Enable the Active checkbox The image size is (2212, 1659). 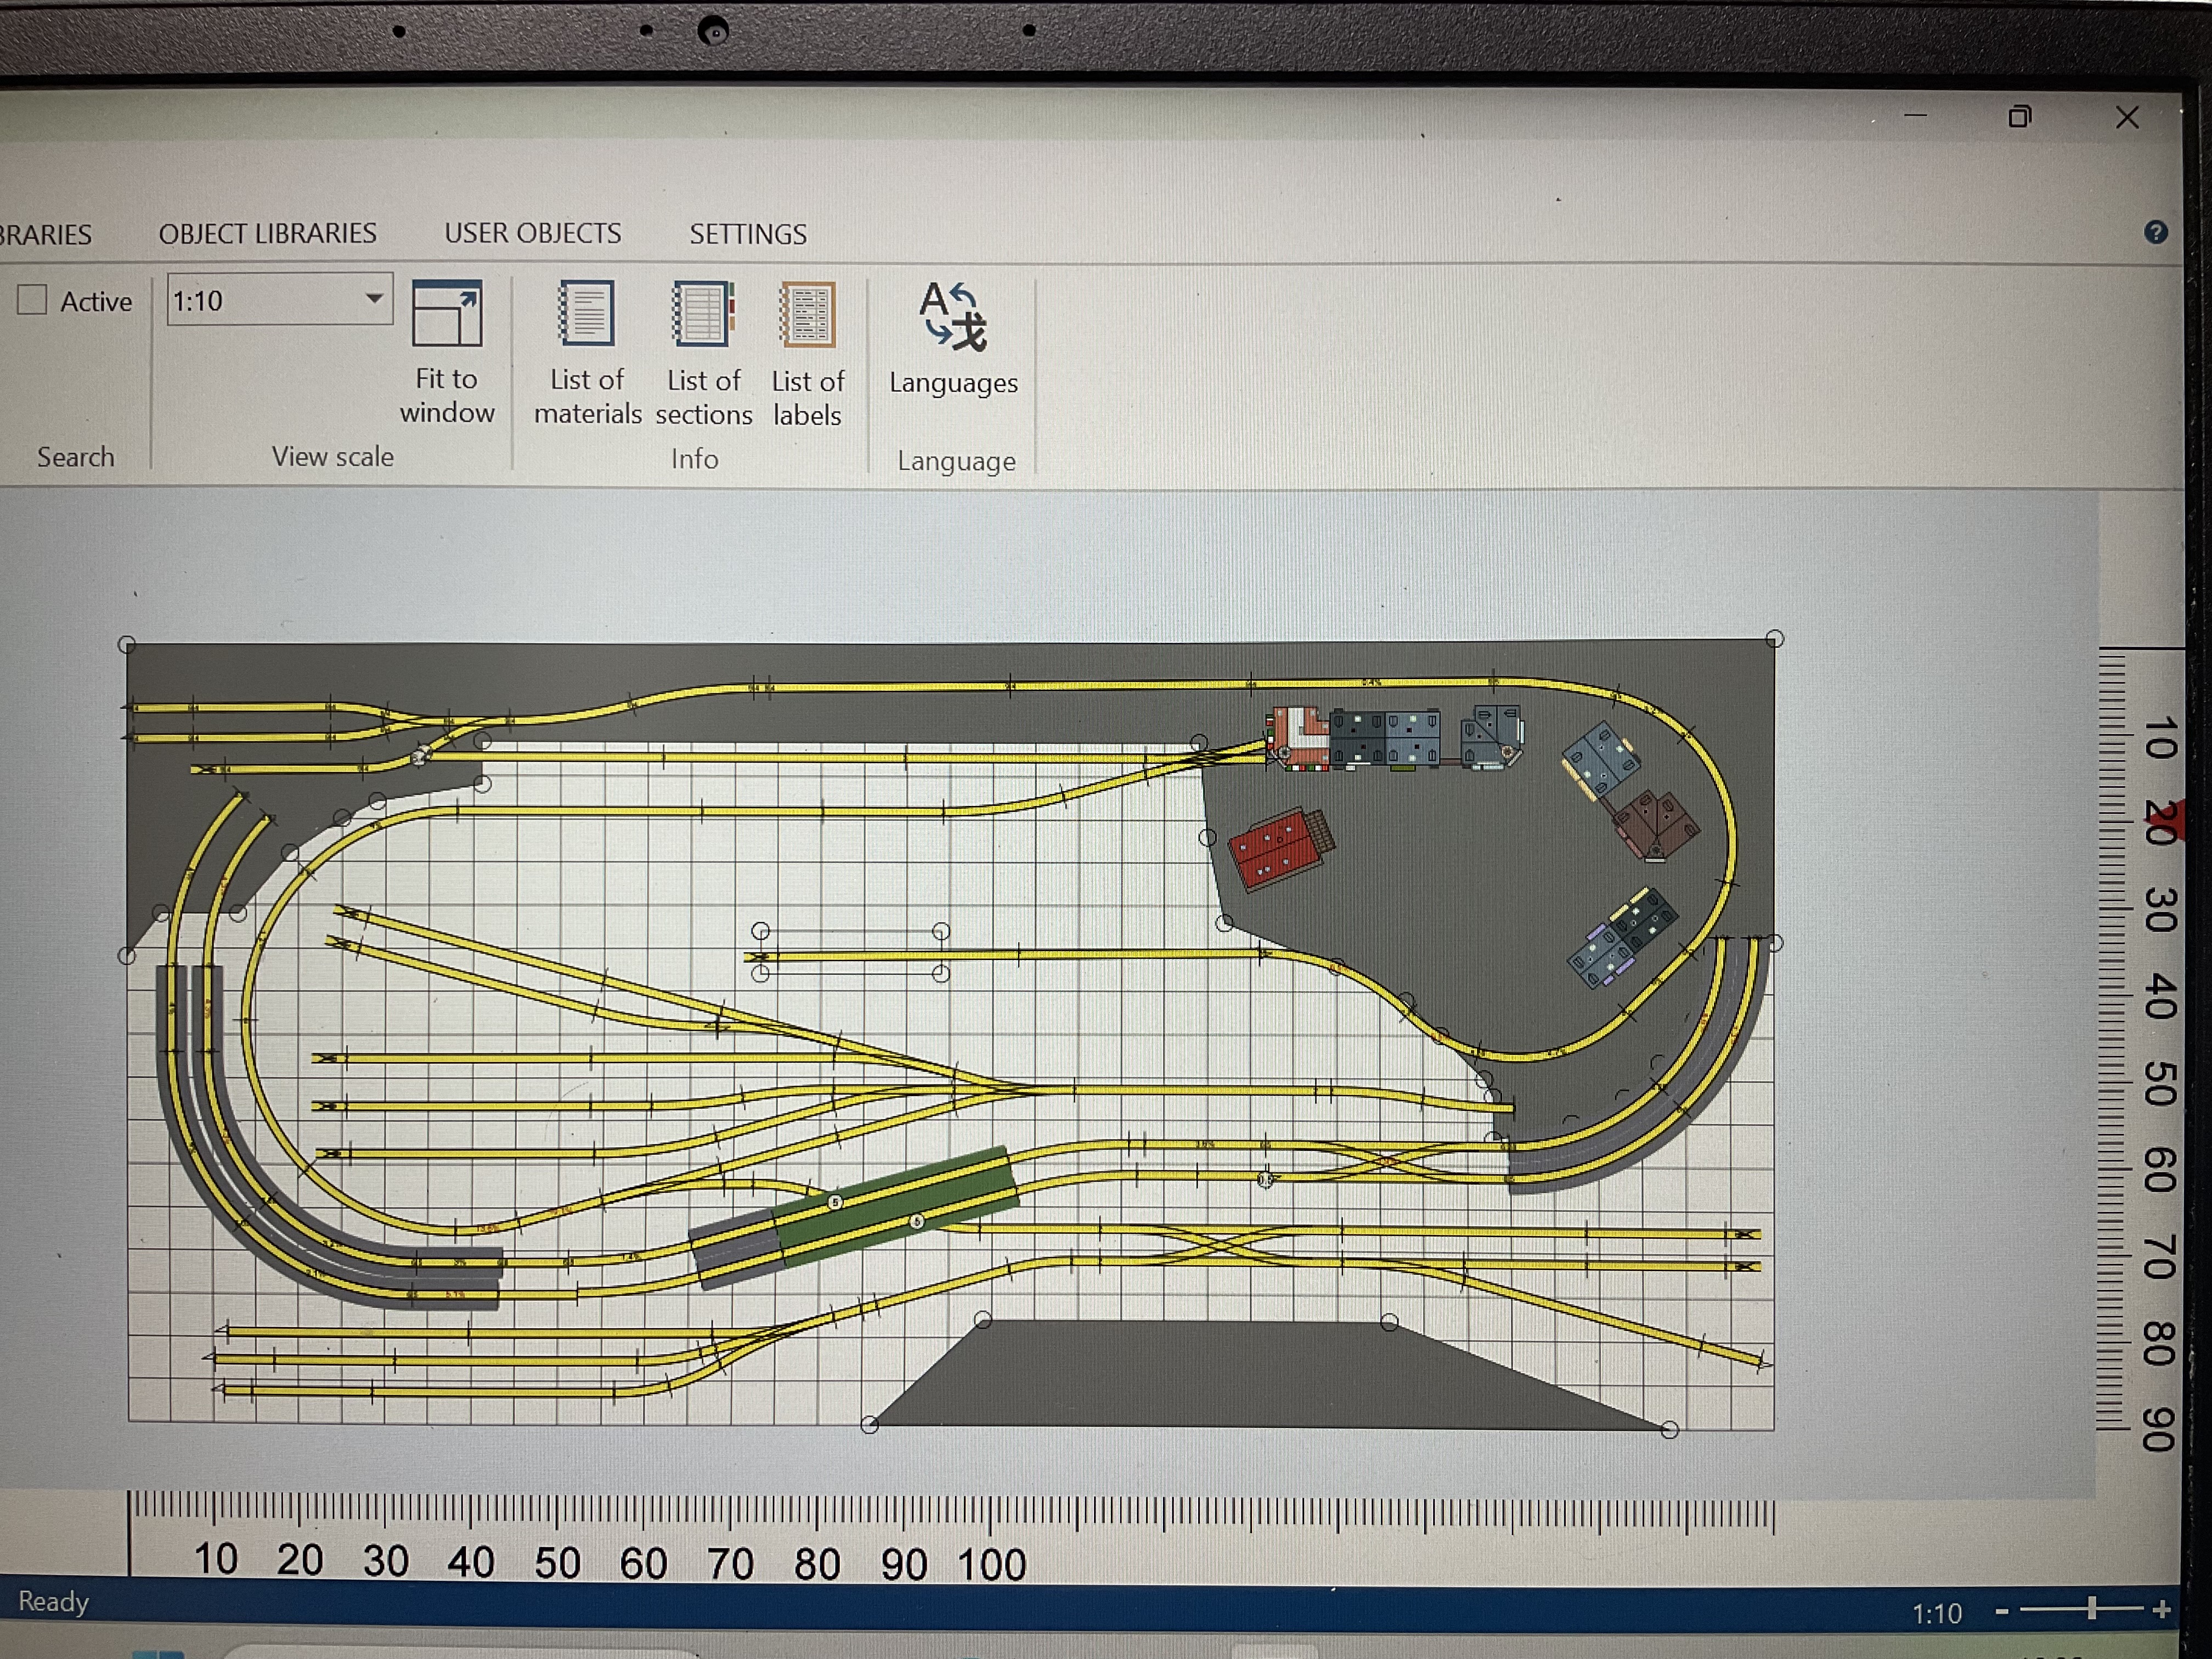click(32, 300)
